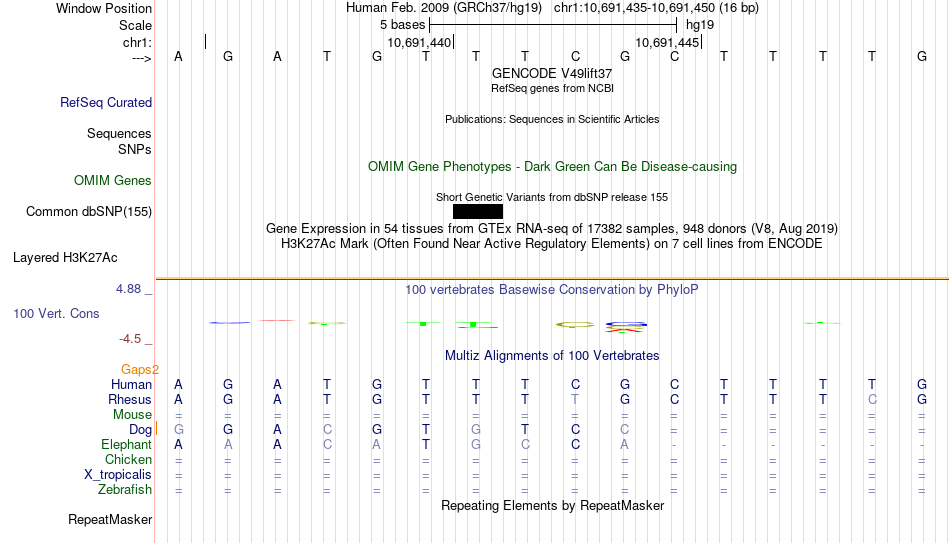
Task: Click the 10,691,445 position marker
Action: (667, 42)
